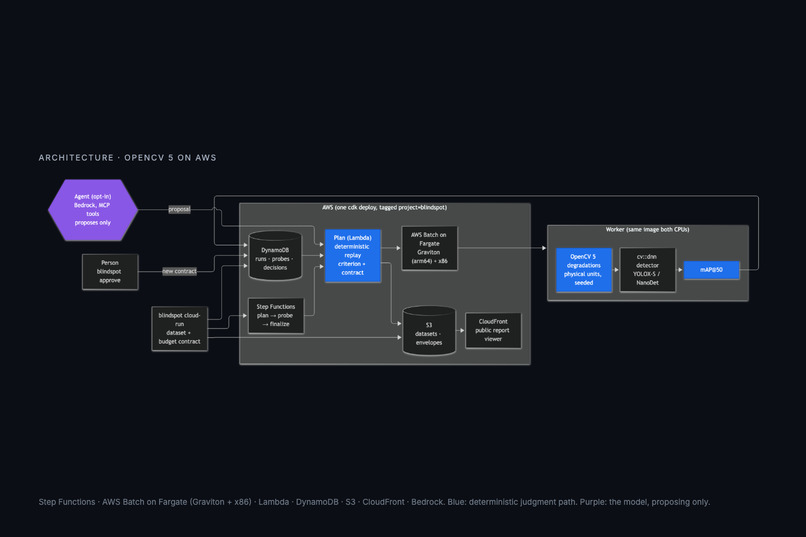The width and height of the screenshot is (806, 537).
Task: Select the DynamoDB cylinder node
Action: coord(275,256)
